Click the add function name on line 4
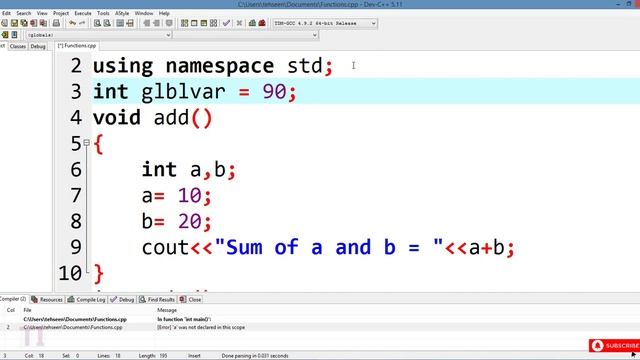This screenshot has height=360, width=640. tap(171, 118)
